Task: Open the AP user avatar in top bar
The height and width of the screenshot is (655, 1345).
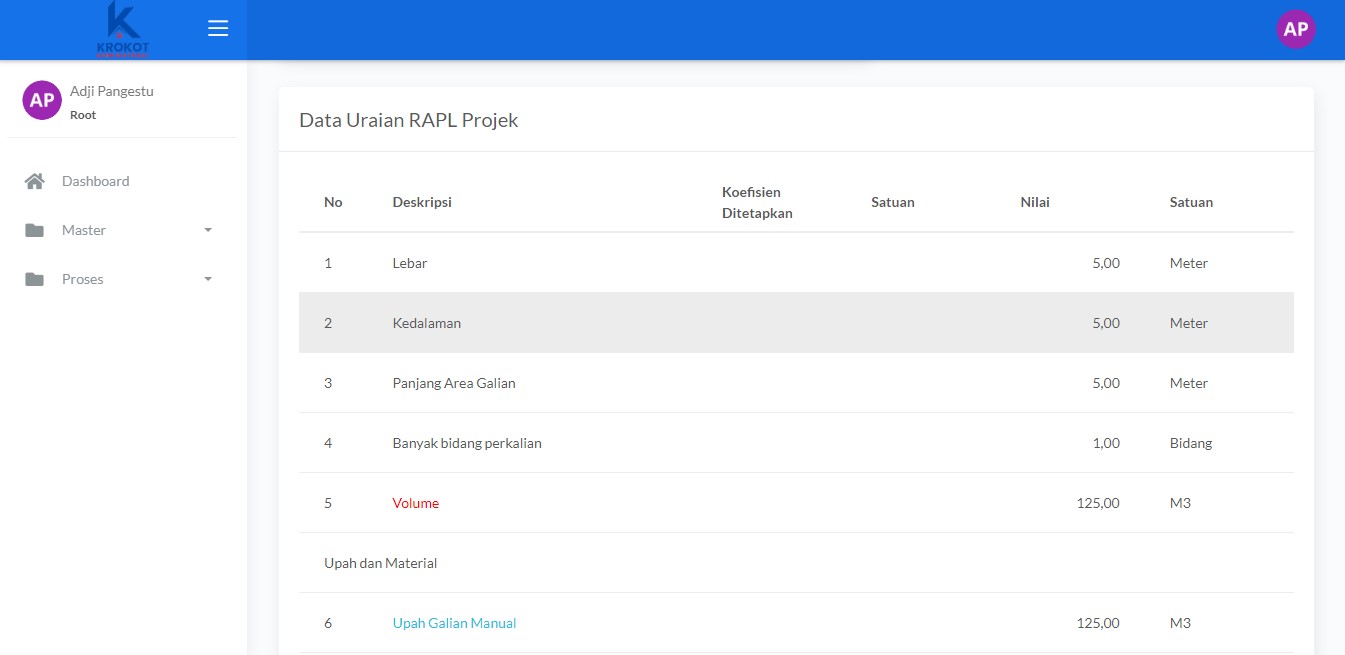Action: 1295,29
